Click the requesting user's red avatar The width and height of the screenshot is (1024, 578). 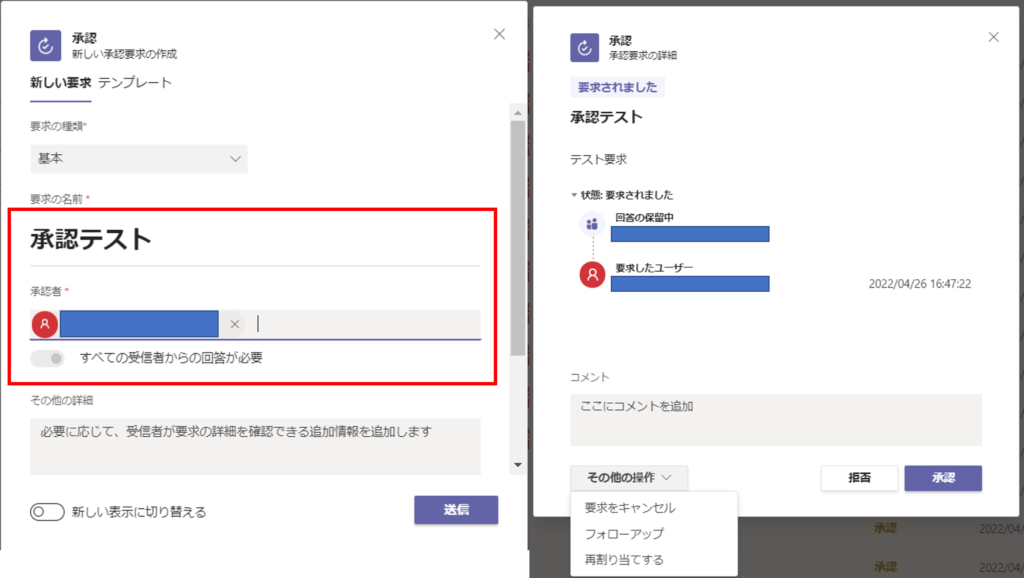click(x=592, y=274)
